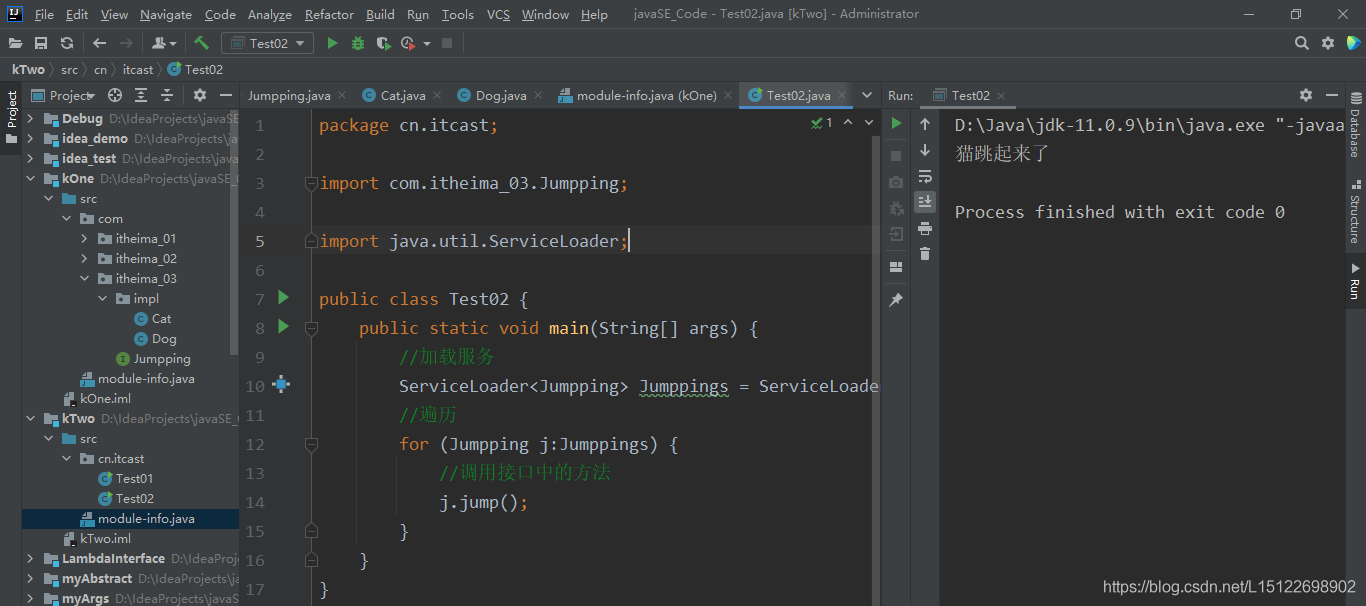Toggle scroll to end in Run console
The height and width of the screenshot is (606, 1366).
click(x=925, y=201)
